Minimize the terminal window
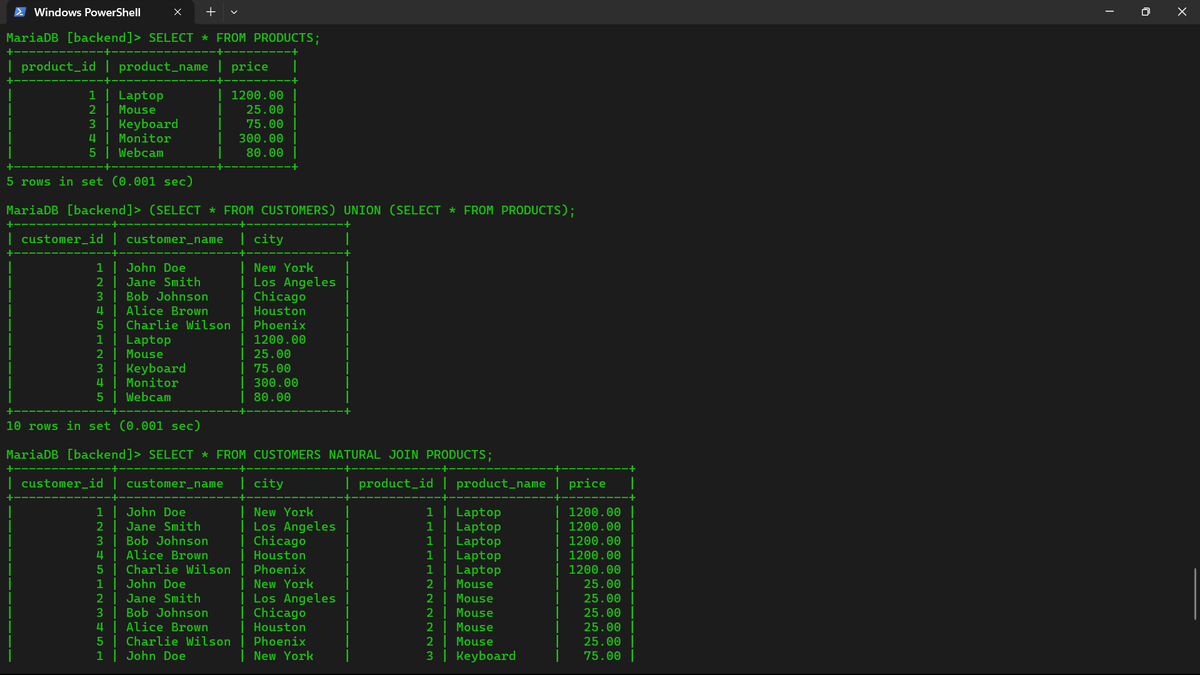1200x675 pixels. pyautogui.click(x=1108, y=11)
